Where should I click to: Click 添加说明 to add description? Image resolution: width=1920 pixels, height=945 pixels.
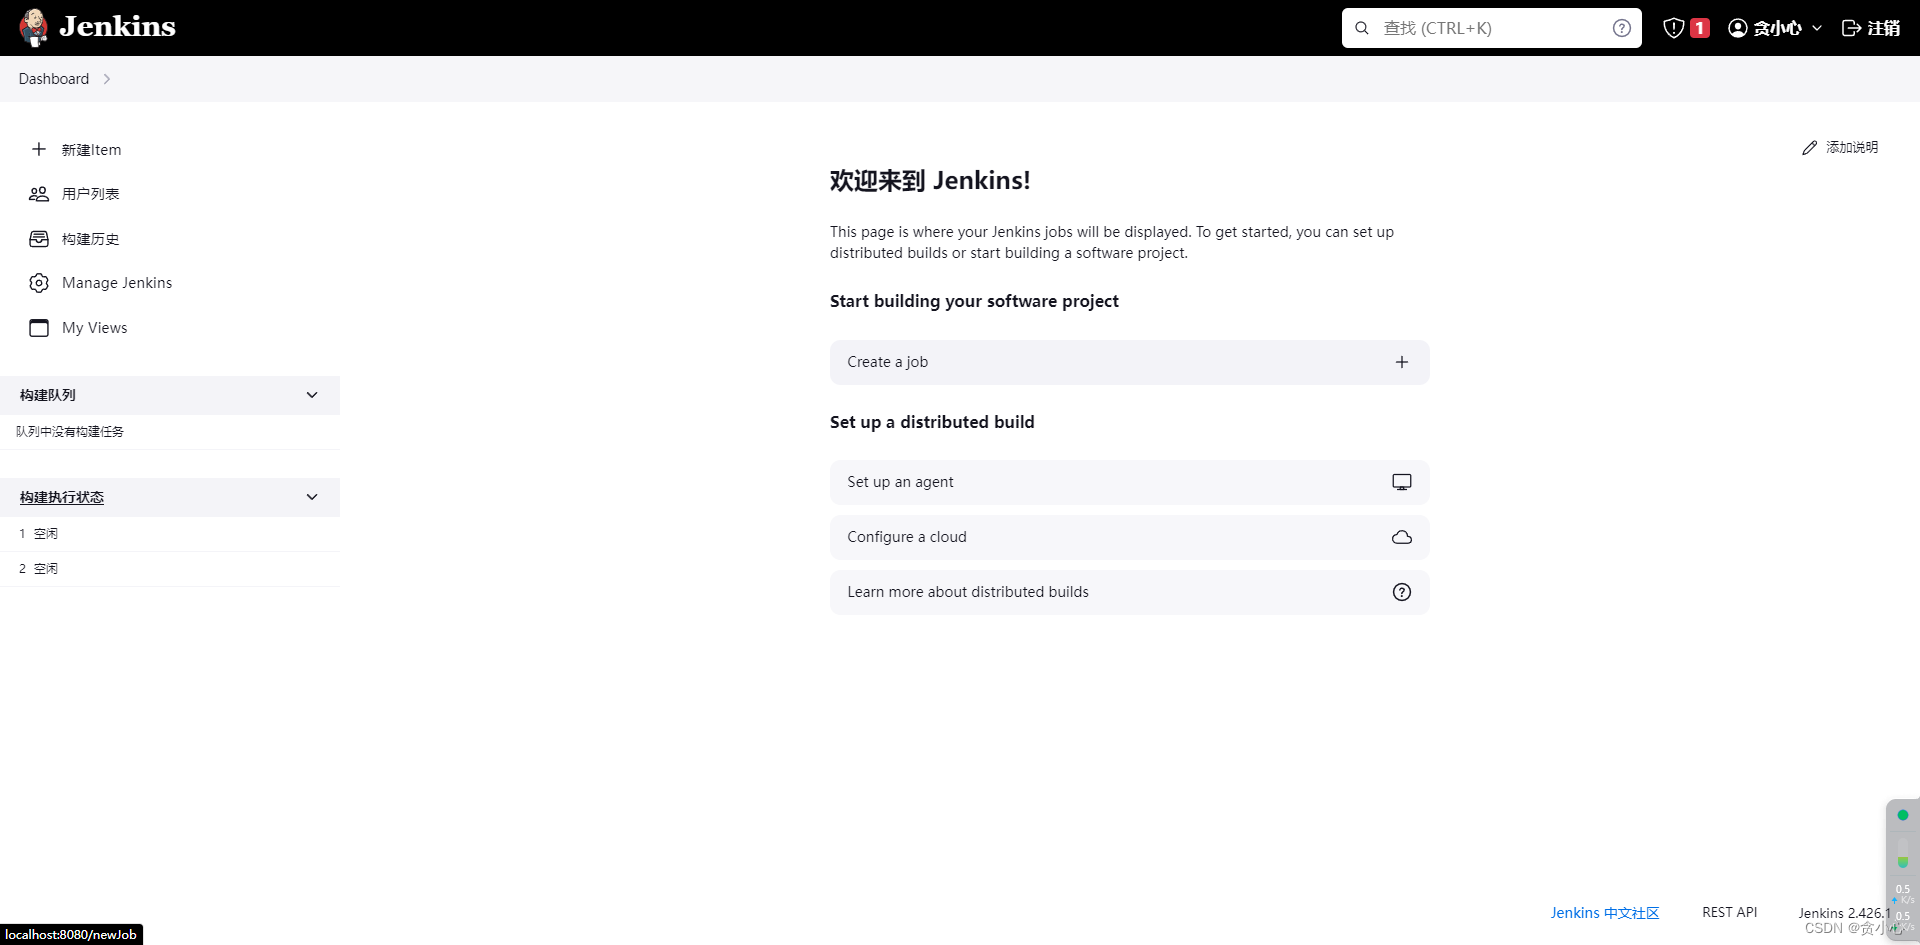pyautogui.click(x=1852, y=147)
